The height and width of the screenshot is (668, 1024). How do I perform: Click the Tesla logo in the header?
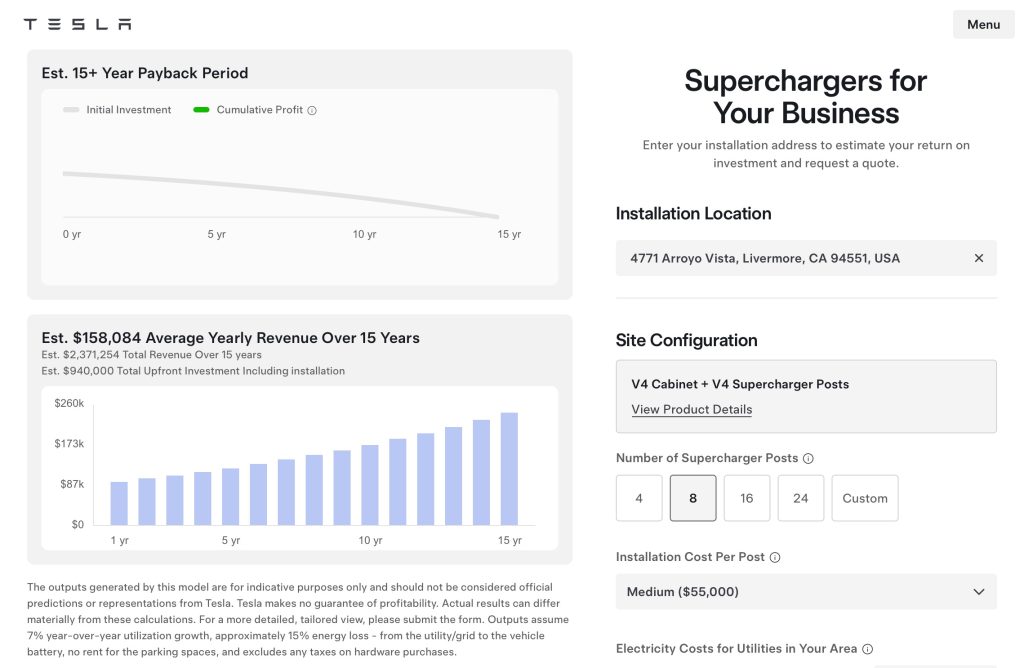point(77,23)
